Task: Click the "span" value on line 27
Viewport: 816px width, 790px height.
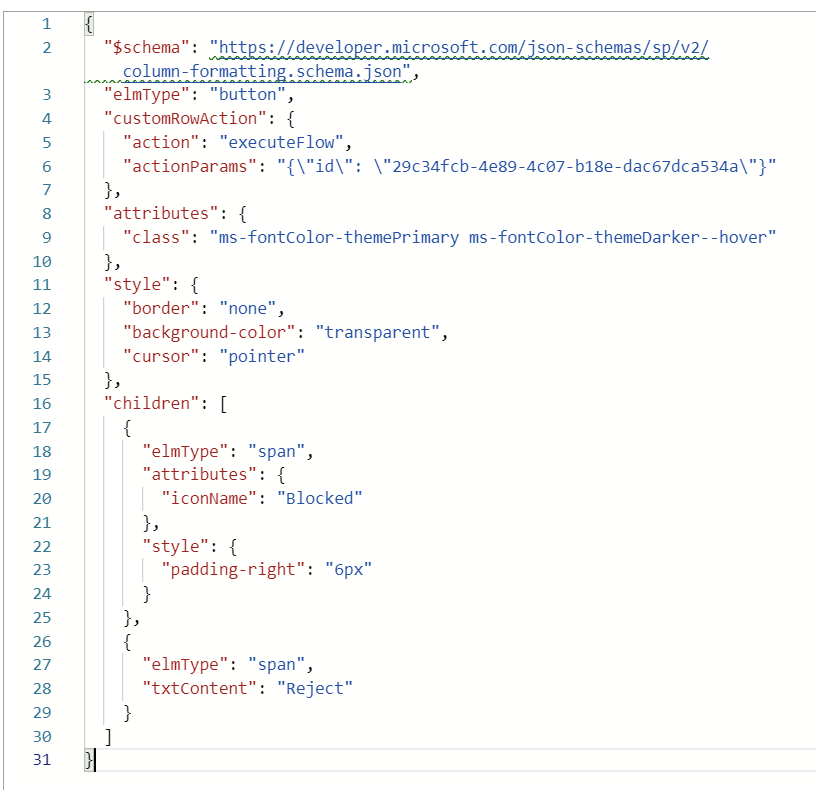Action: (x=278, y=664)
